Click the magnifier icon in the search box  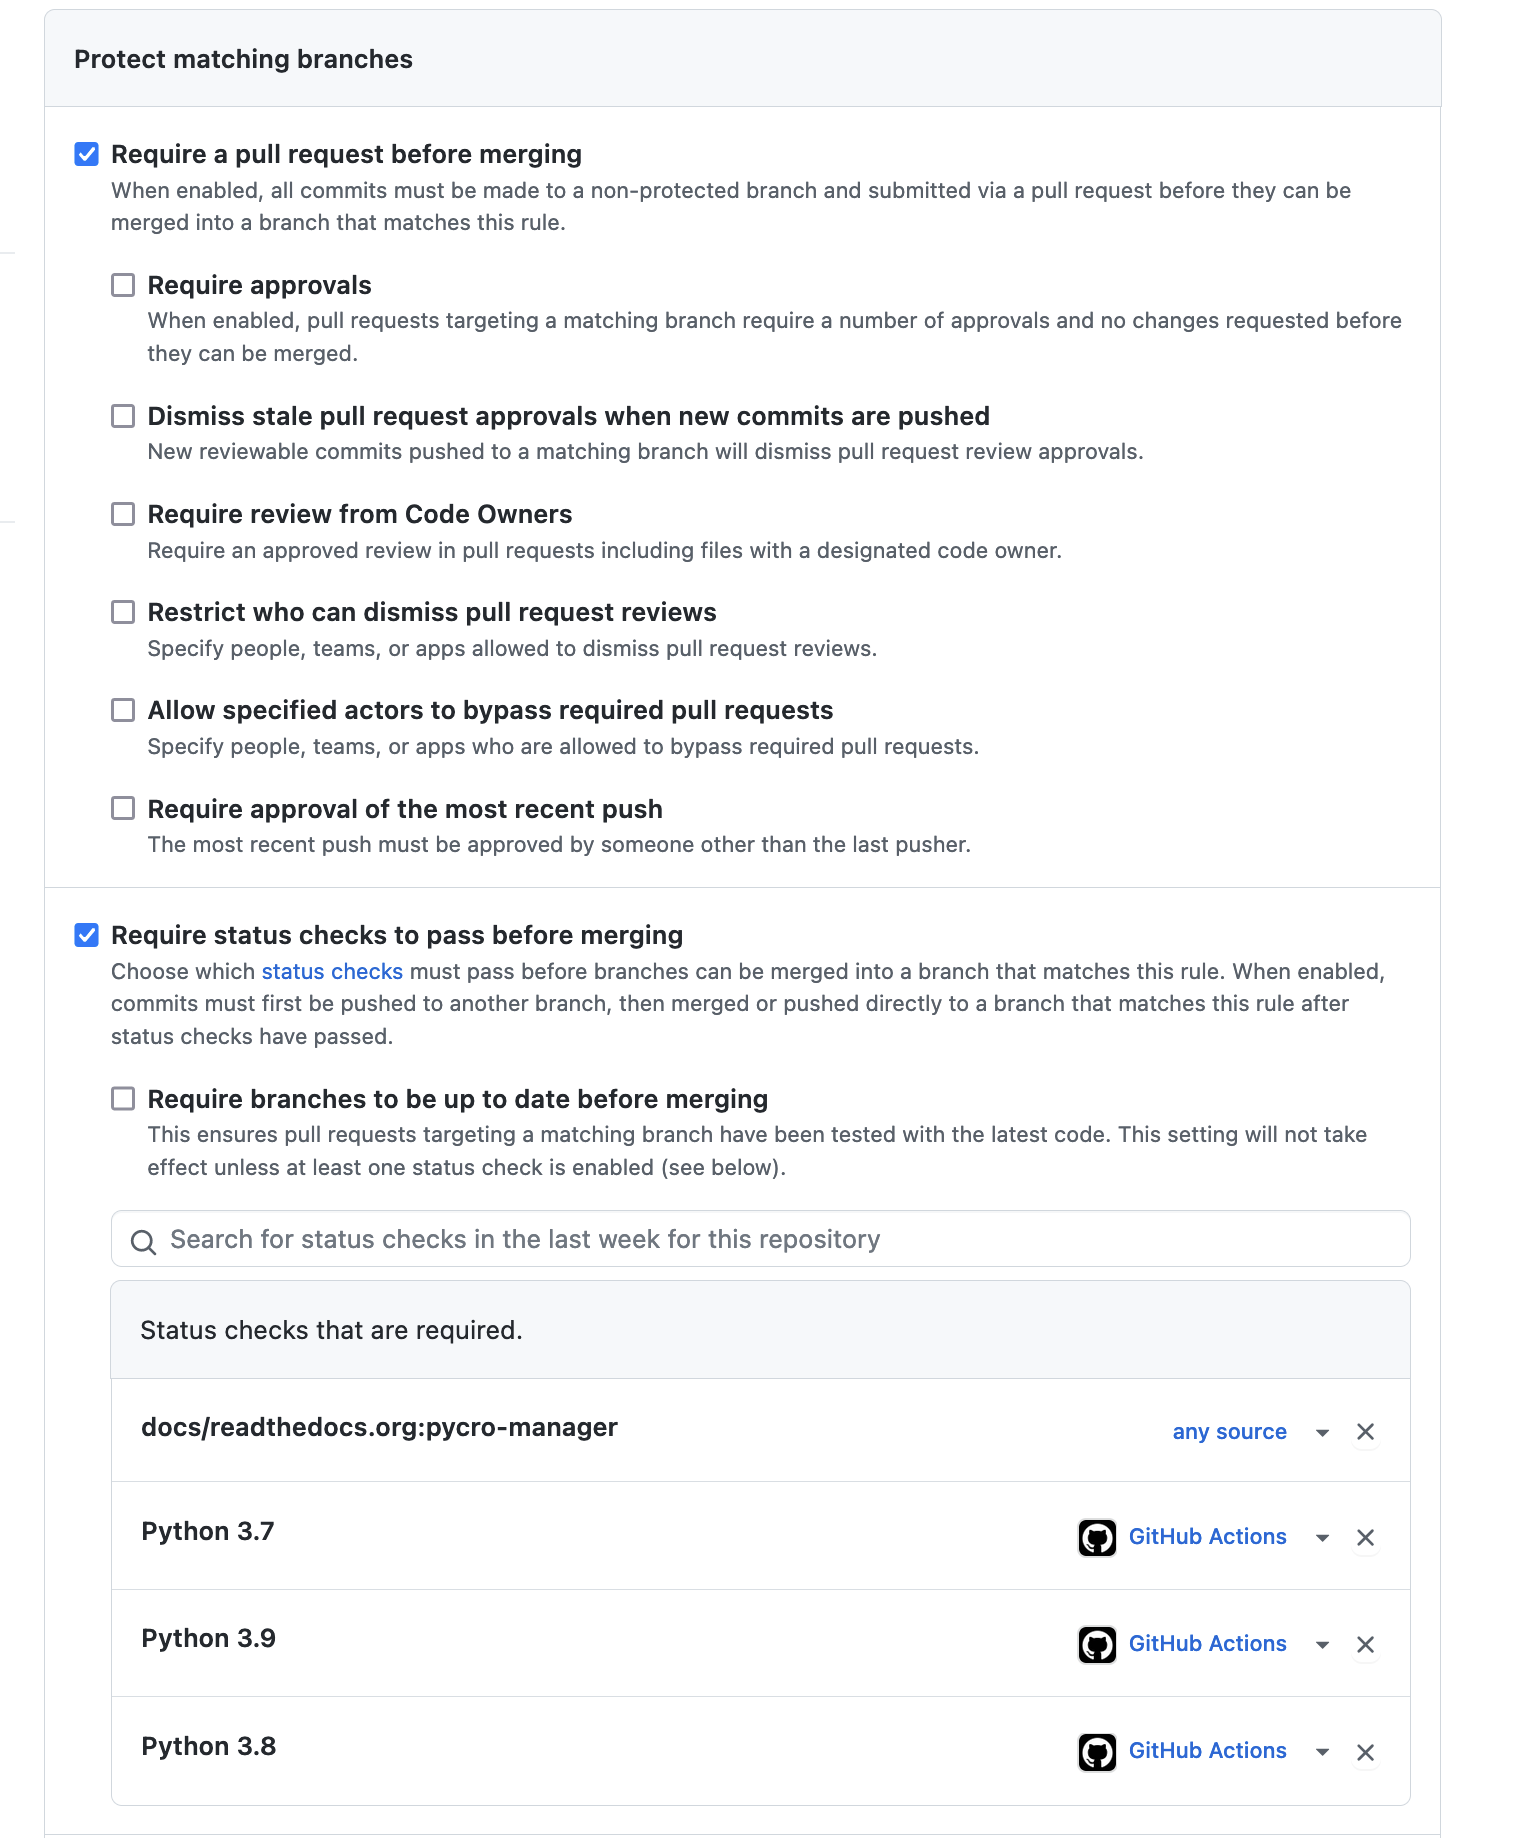[143, 1240]
